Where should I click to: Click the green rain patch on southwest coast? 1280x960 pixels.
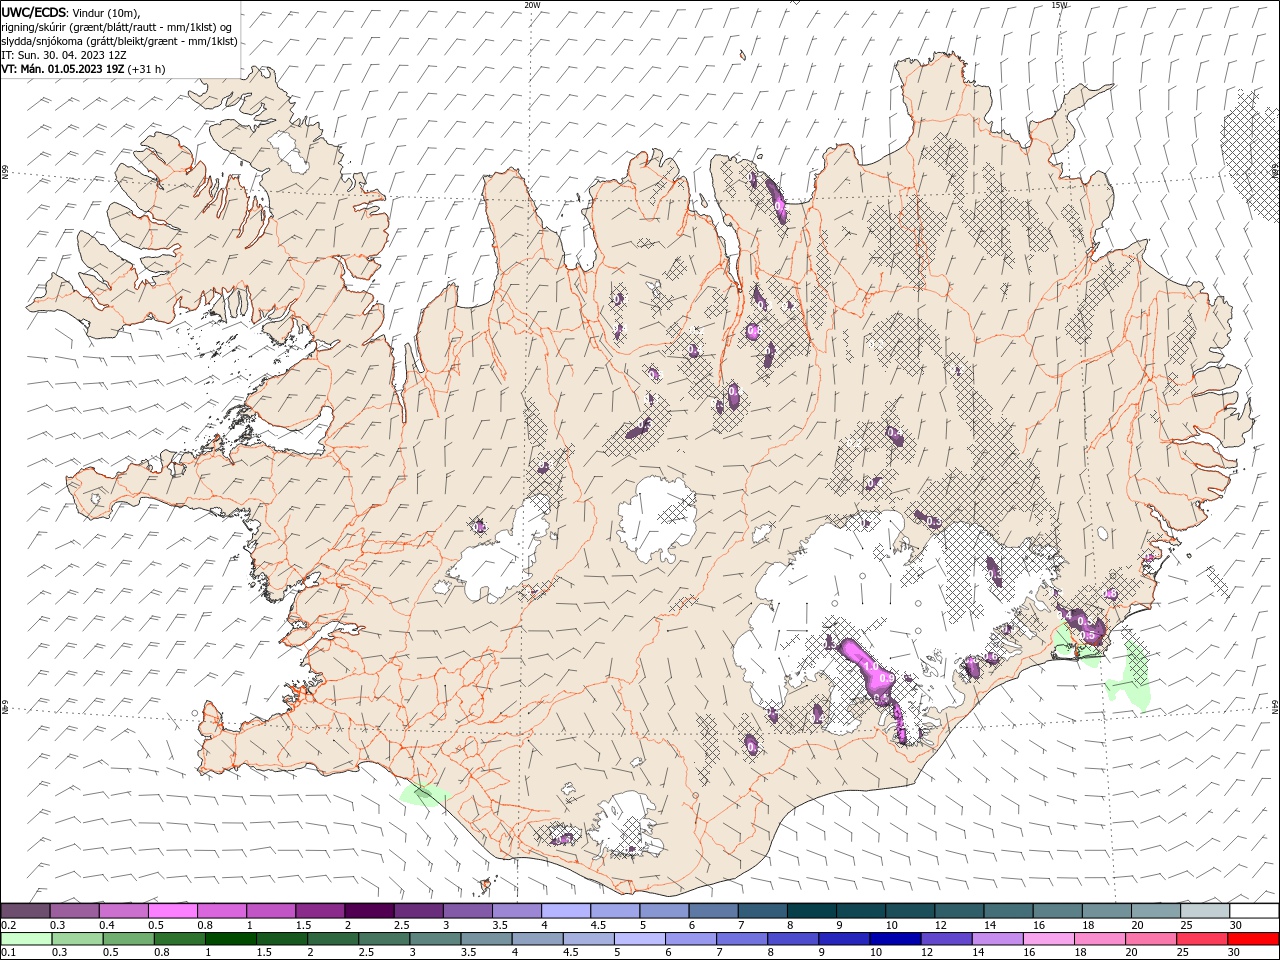point(424,795)
